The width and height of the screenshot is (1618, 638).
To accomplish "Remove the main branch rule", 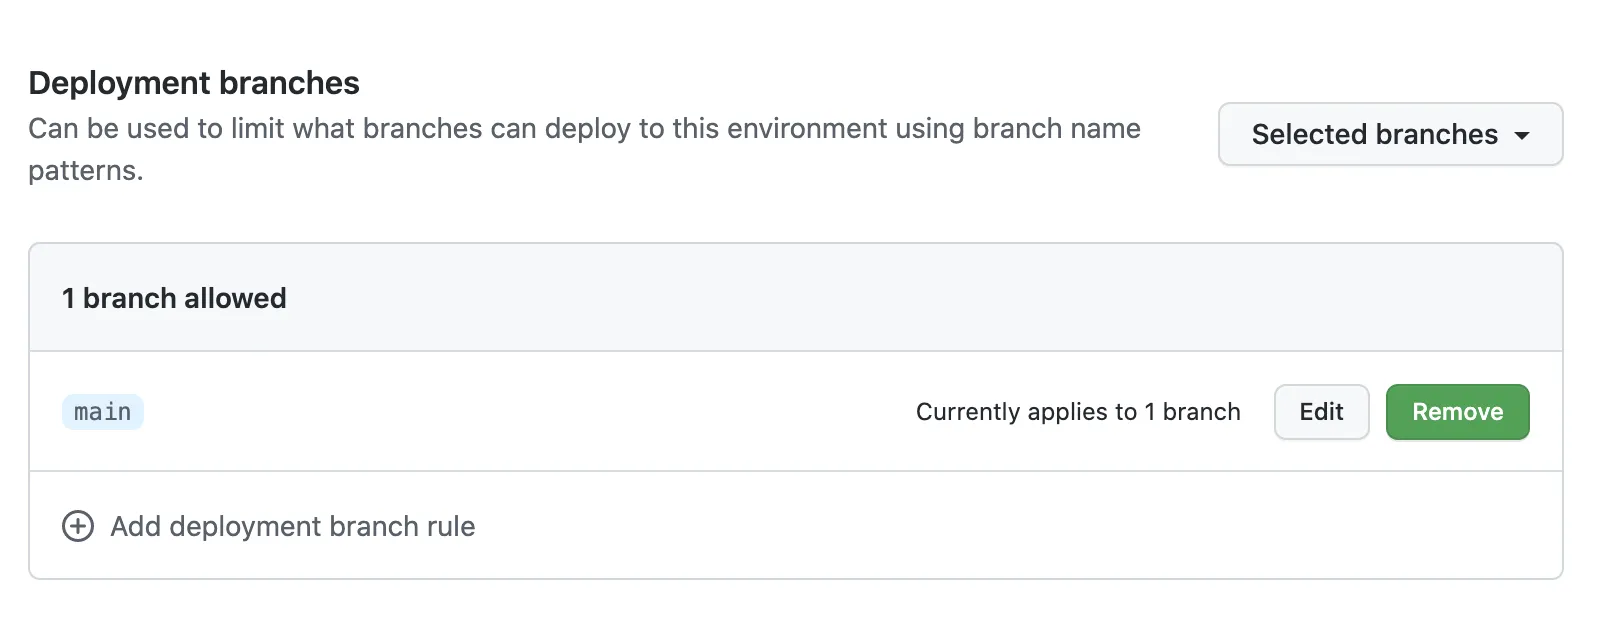I will click(1457, 412).
